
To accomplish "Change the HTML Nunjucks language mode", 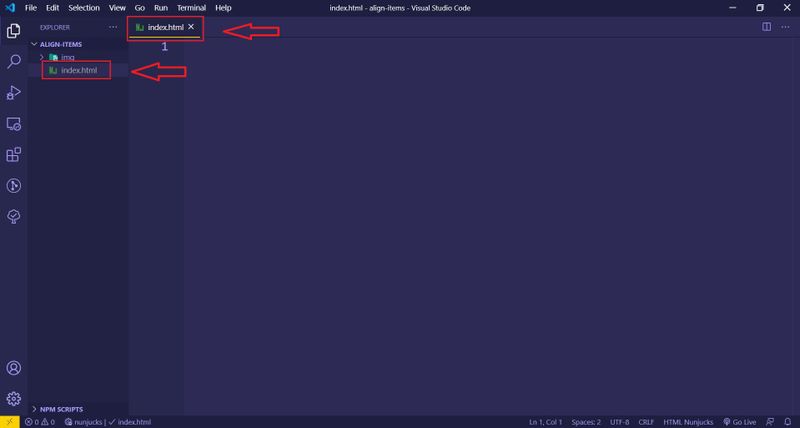I will (689, 422).
